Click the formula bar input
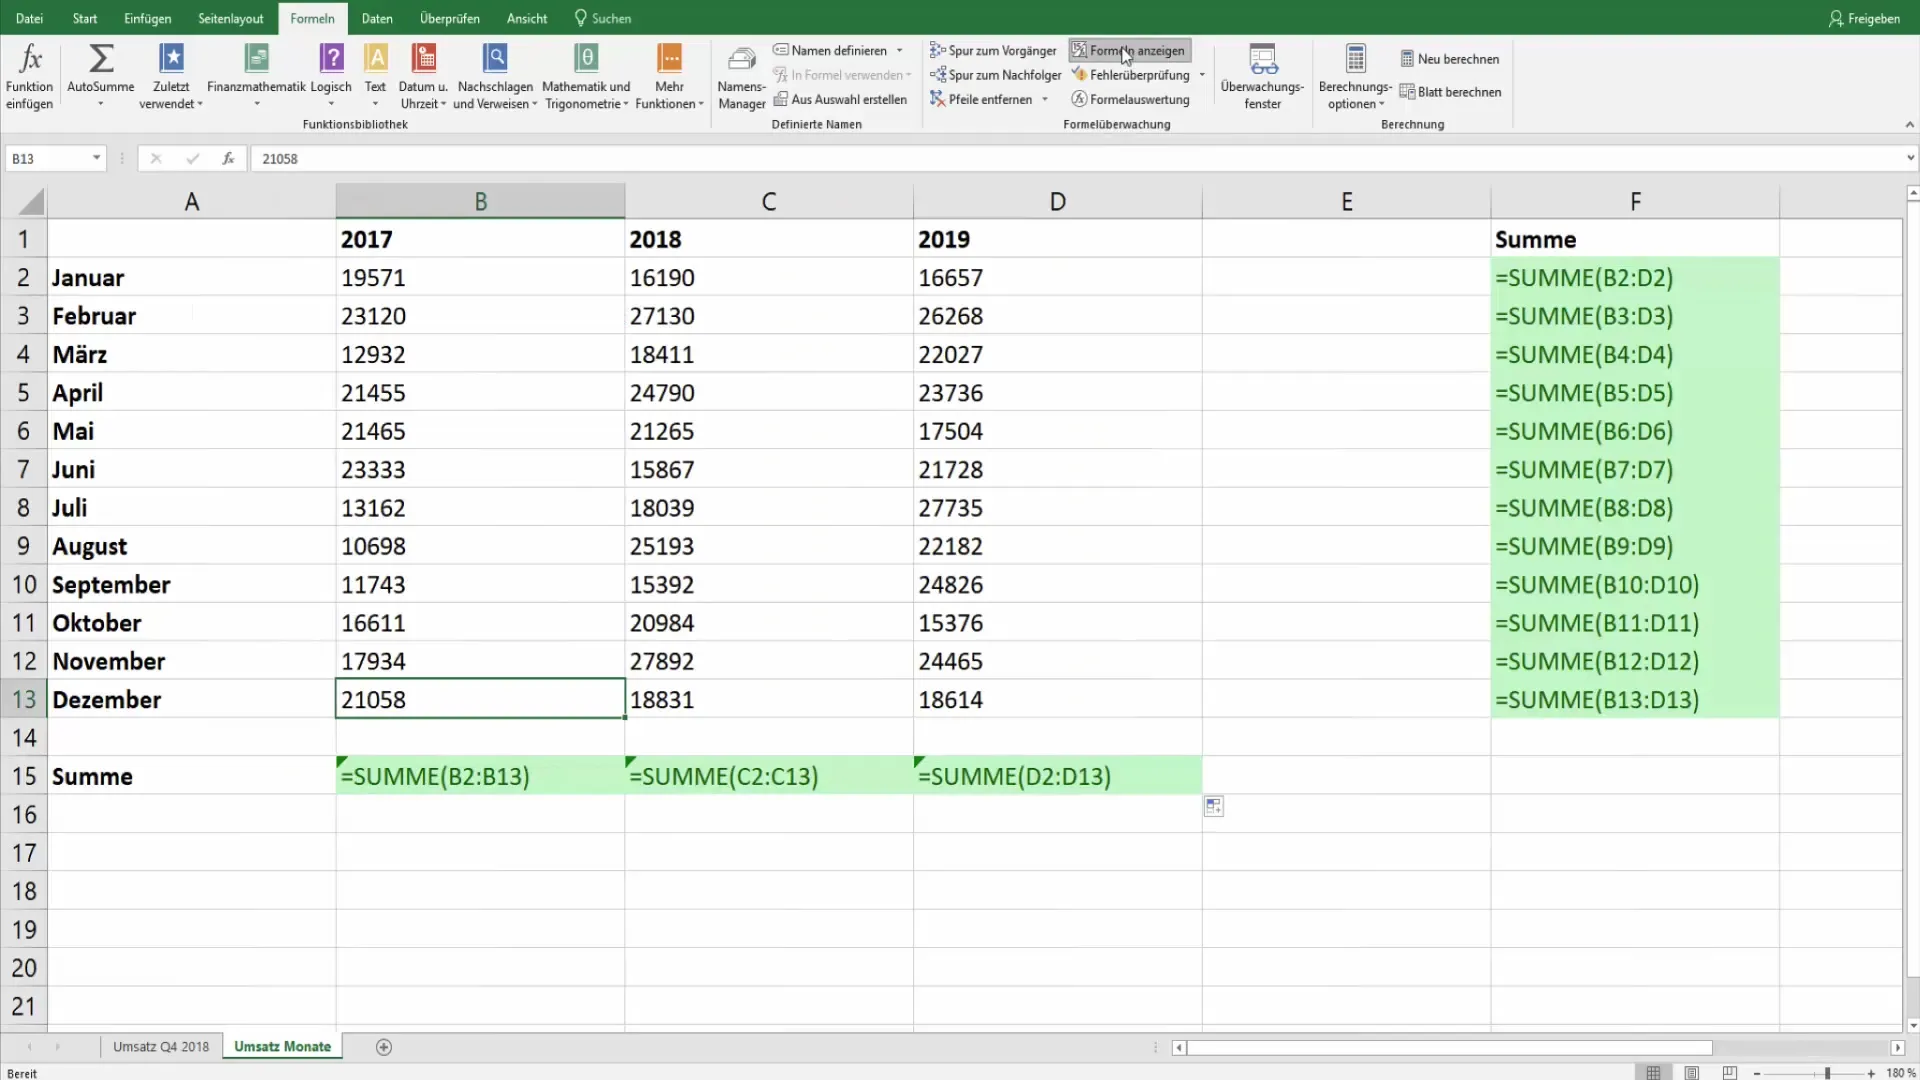This screenshot has width=1920, height=1080. [x=1075, y=158]
